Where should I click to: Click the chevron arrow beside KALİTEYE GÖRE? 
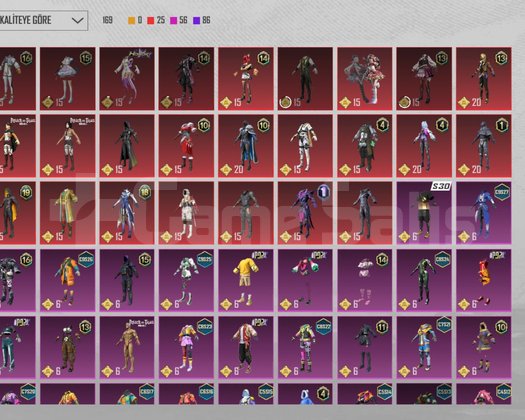pos(77,20)
